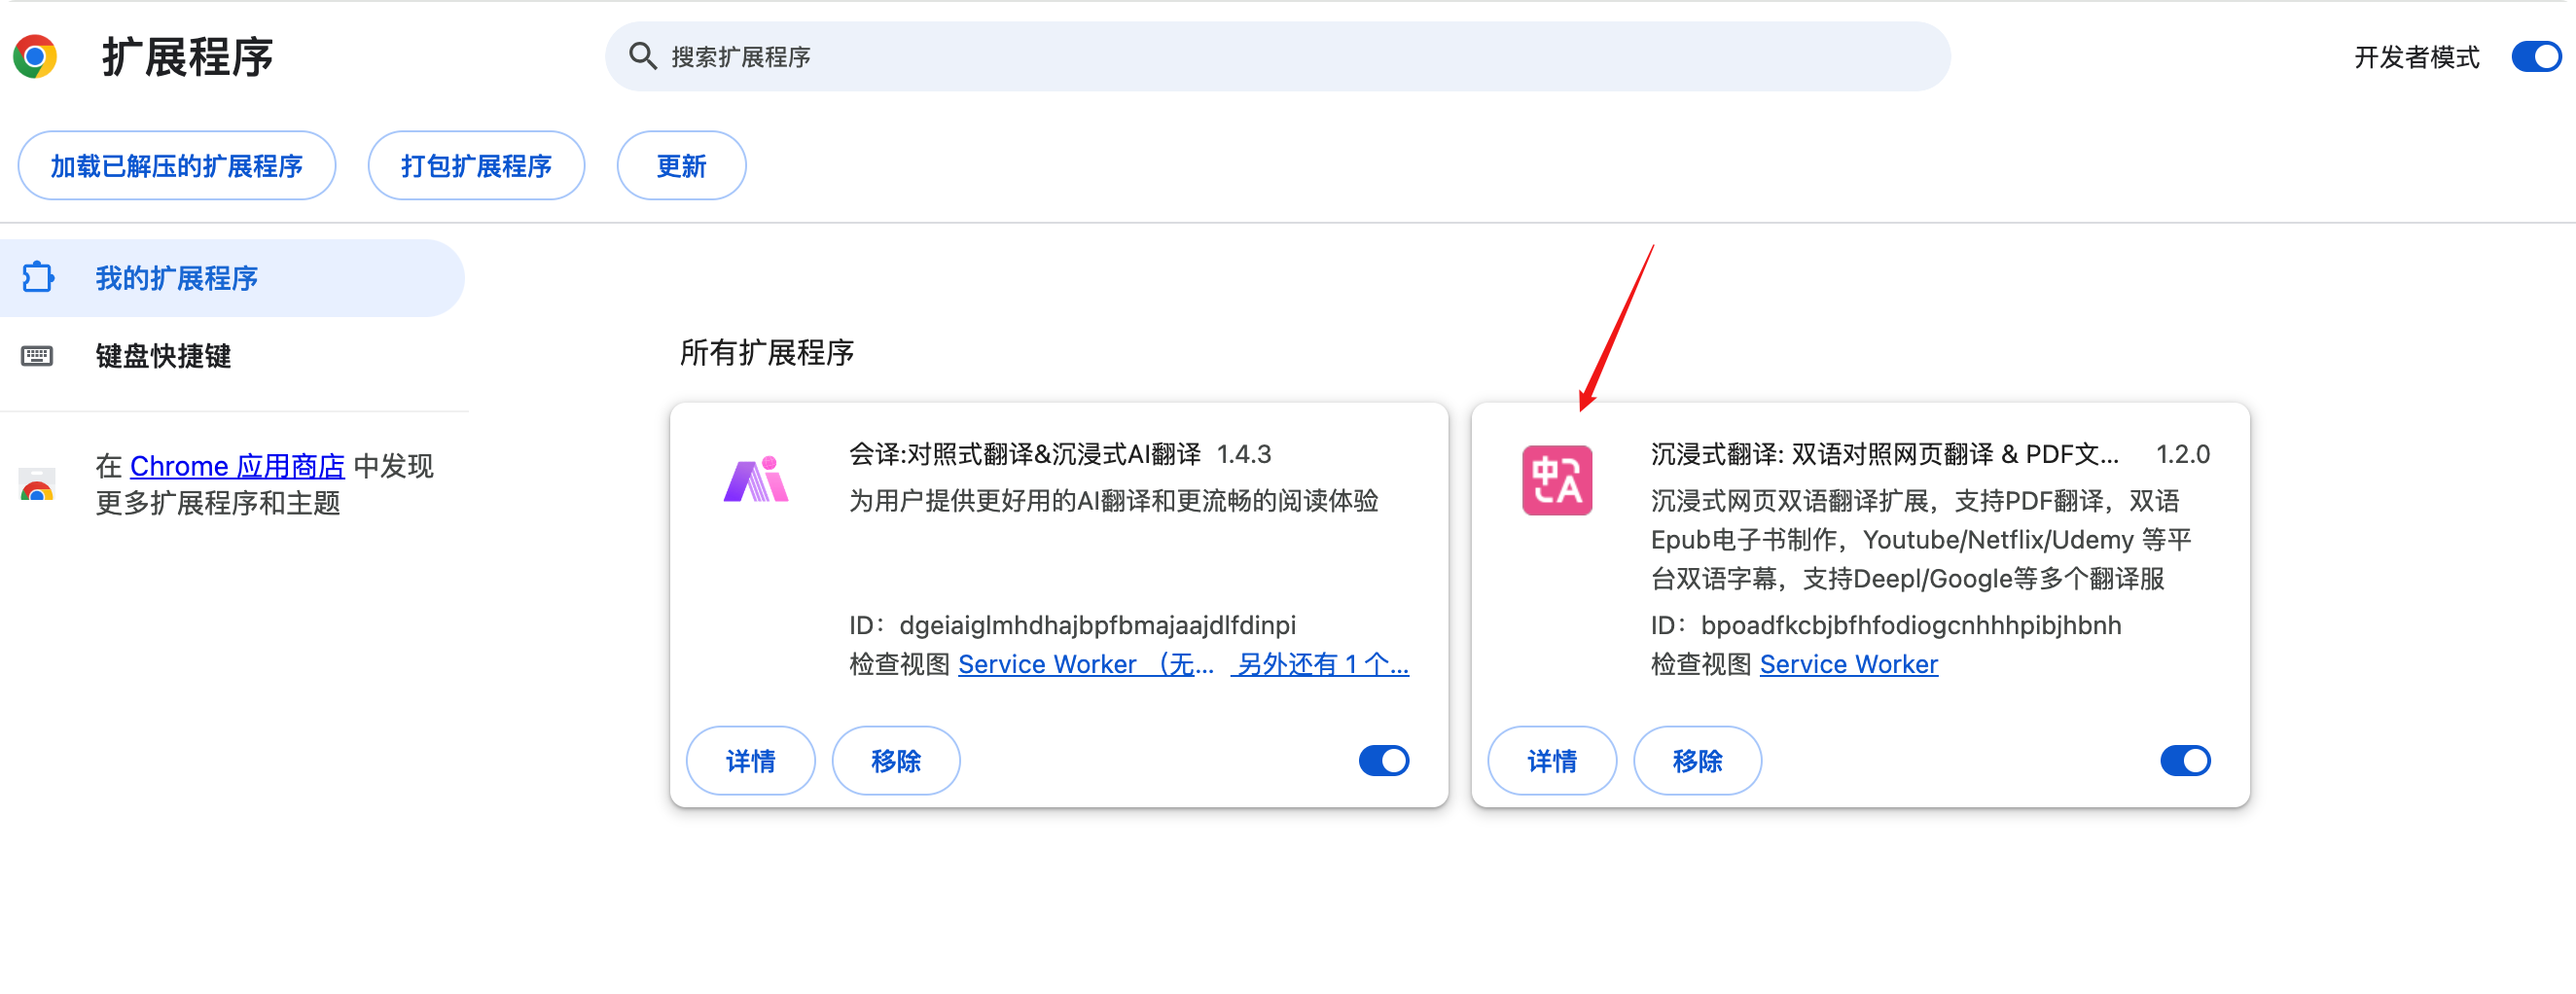Focus the 搜索扩展程序 search field

click(x=1277, y=57)
